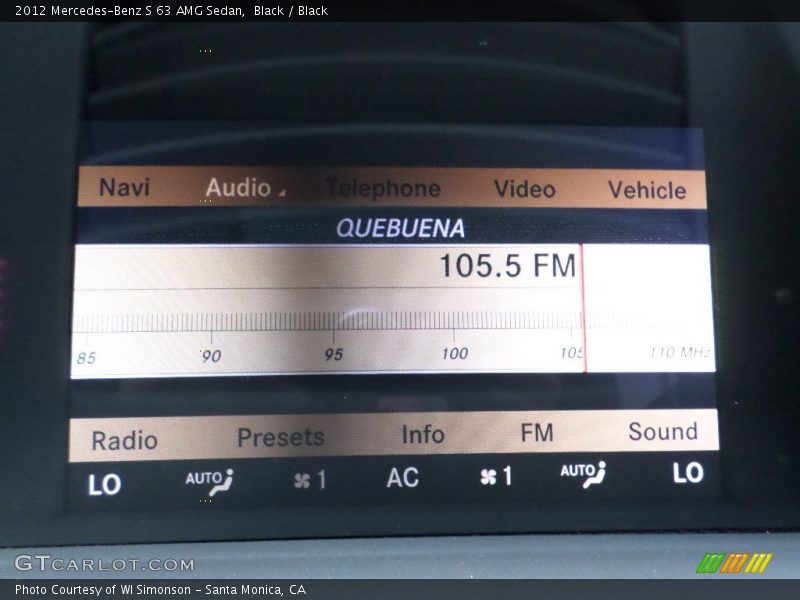Open the Presets list

[280, 437]
